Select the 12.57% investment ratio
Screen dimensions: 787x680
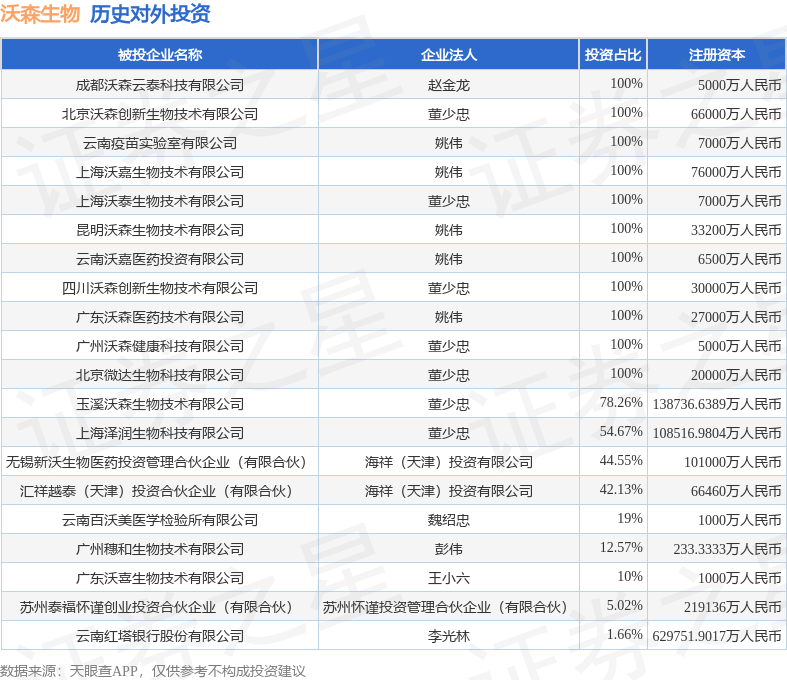click(x=621, y=547)
